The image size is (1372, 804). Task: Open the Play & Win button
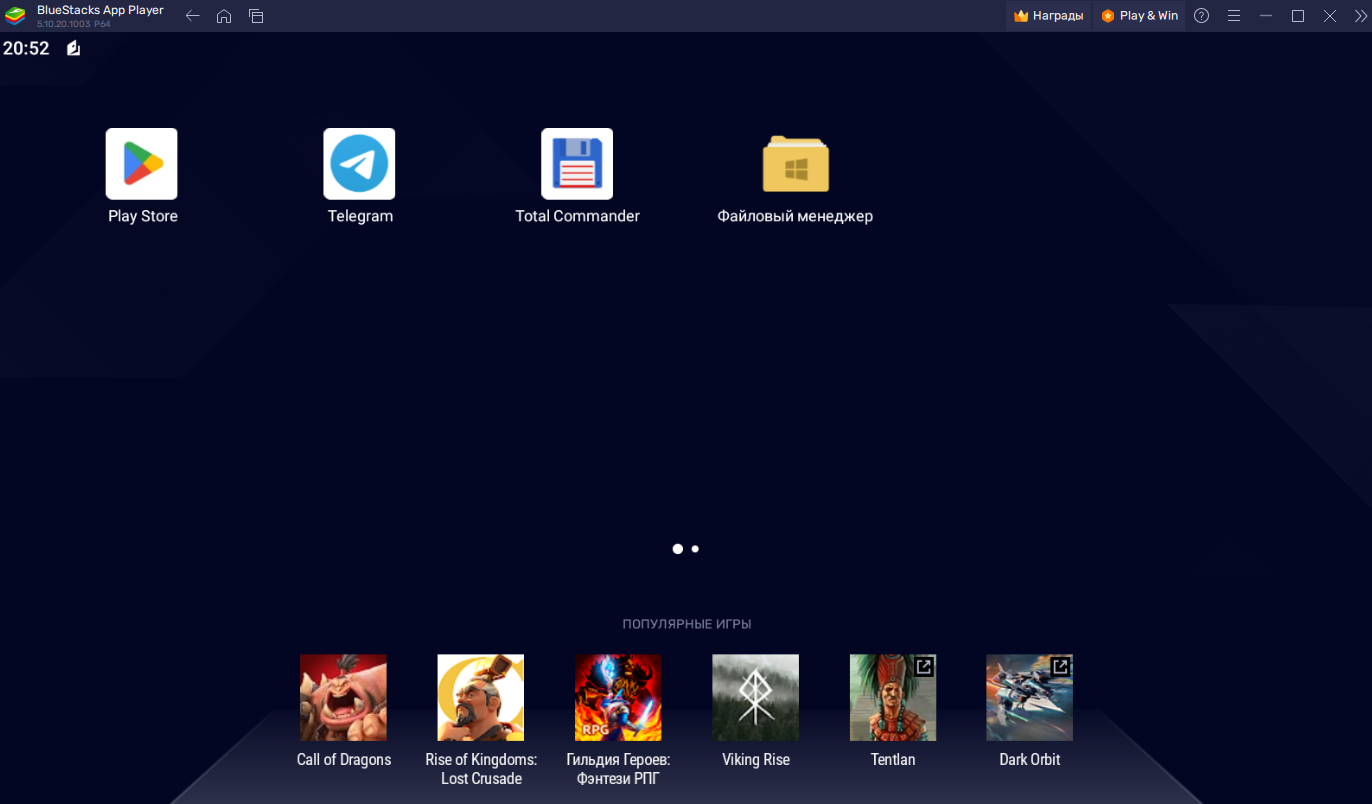[1139, 16]
